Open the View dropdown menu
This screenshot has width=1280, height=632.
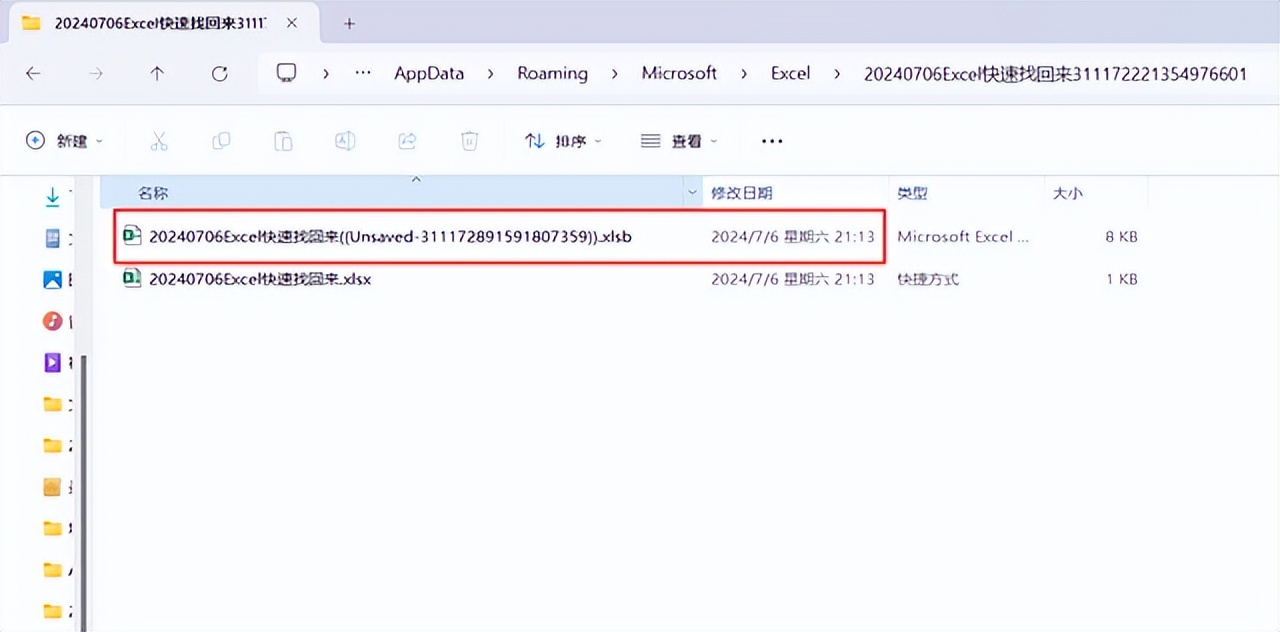[x=679, y=141]
